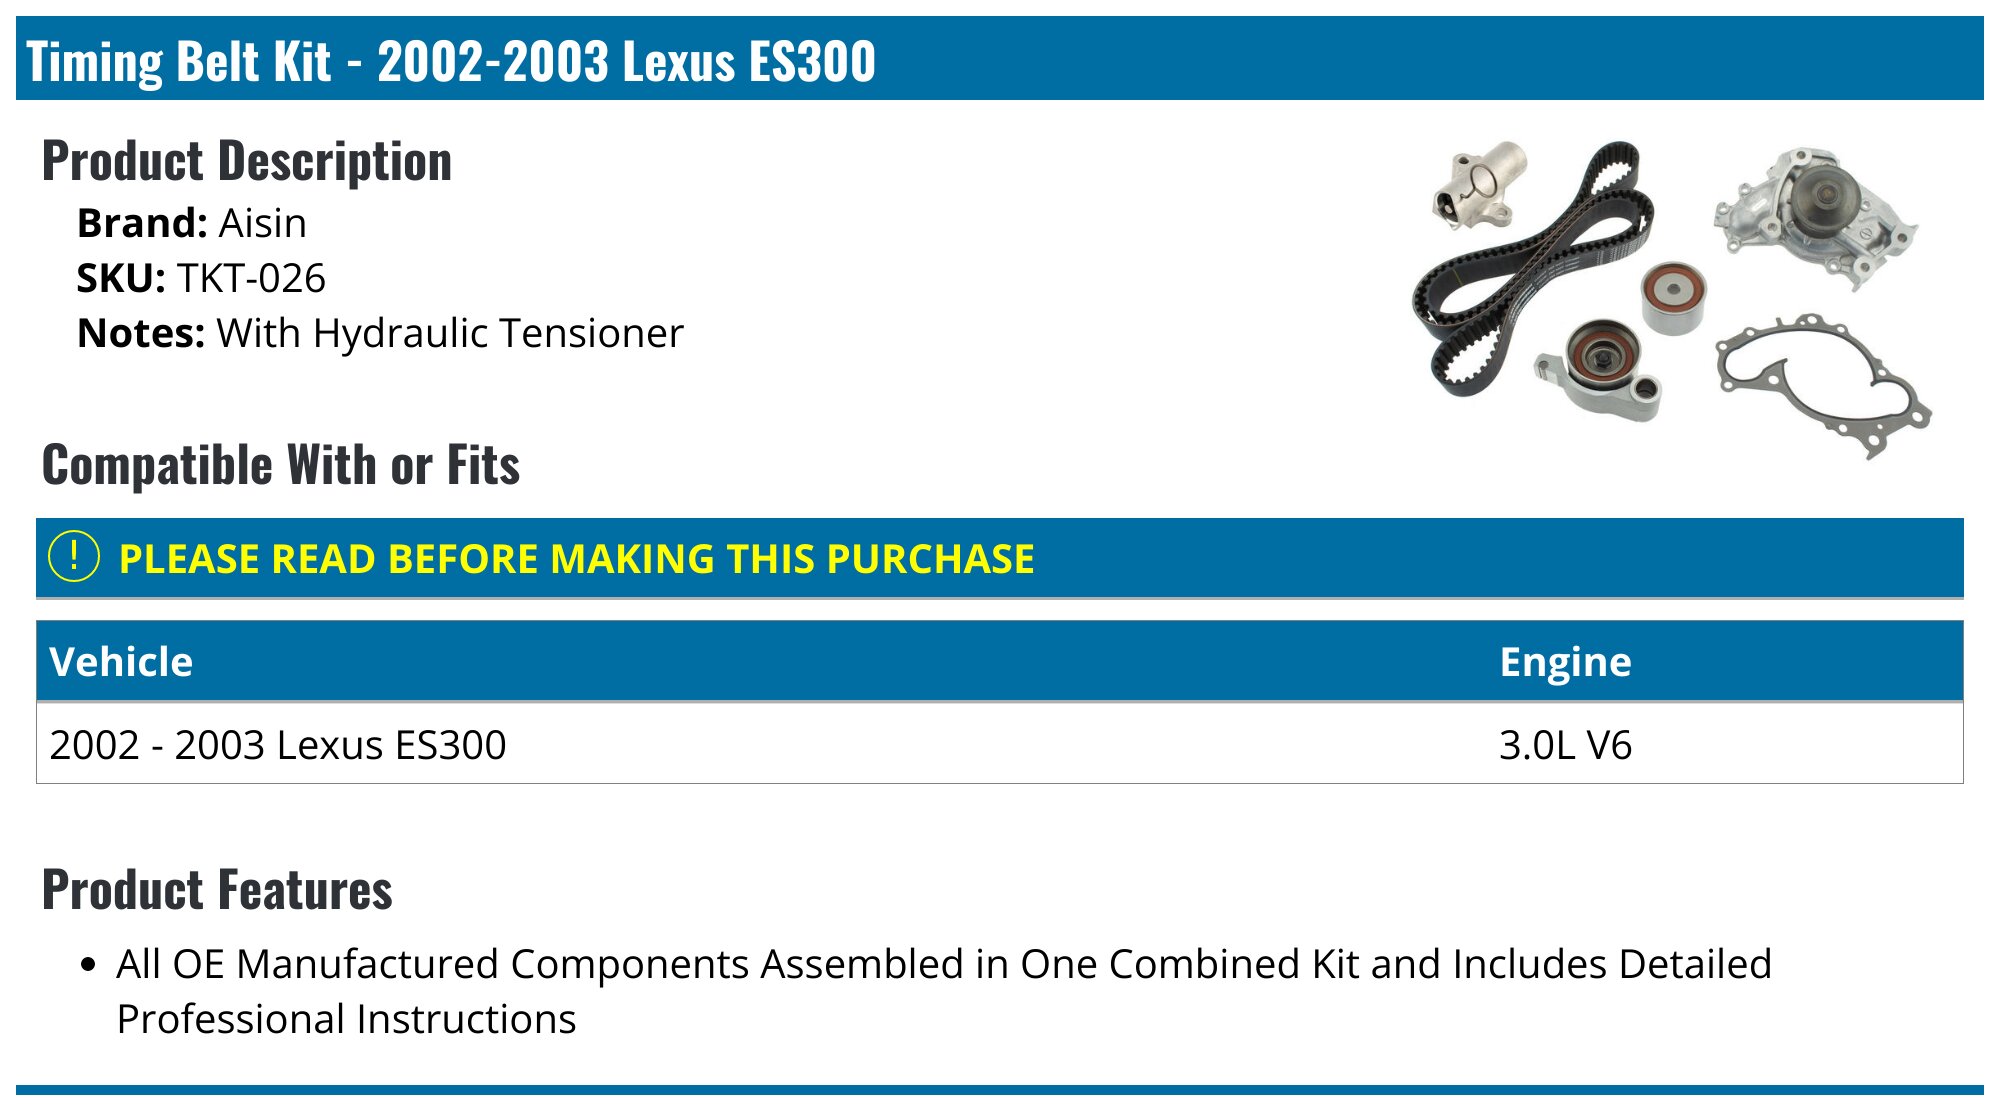Click the 'With Hydraulic Tensioner' note
This screenshot has height=1111, width=2000.
(x=450, y=333)
